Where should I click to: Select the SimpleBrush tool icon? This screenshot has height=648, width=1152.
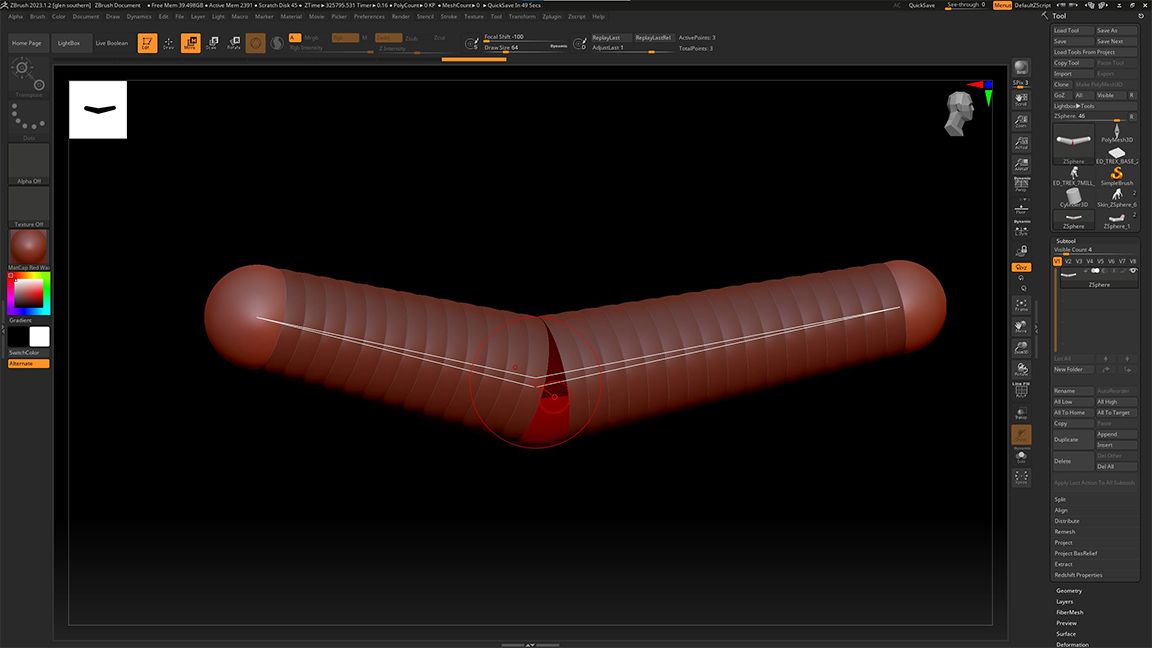(1118, 174)
